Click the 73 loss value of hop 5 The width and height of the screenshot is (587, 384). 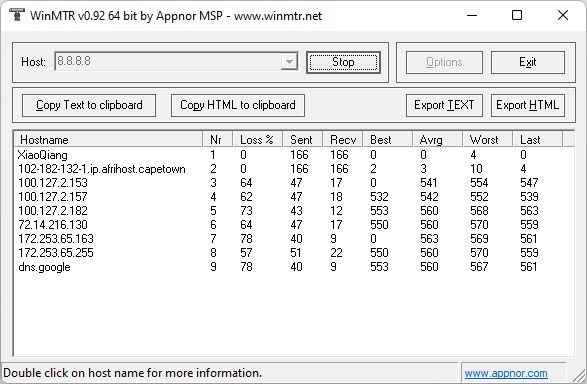pos(246,211)
